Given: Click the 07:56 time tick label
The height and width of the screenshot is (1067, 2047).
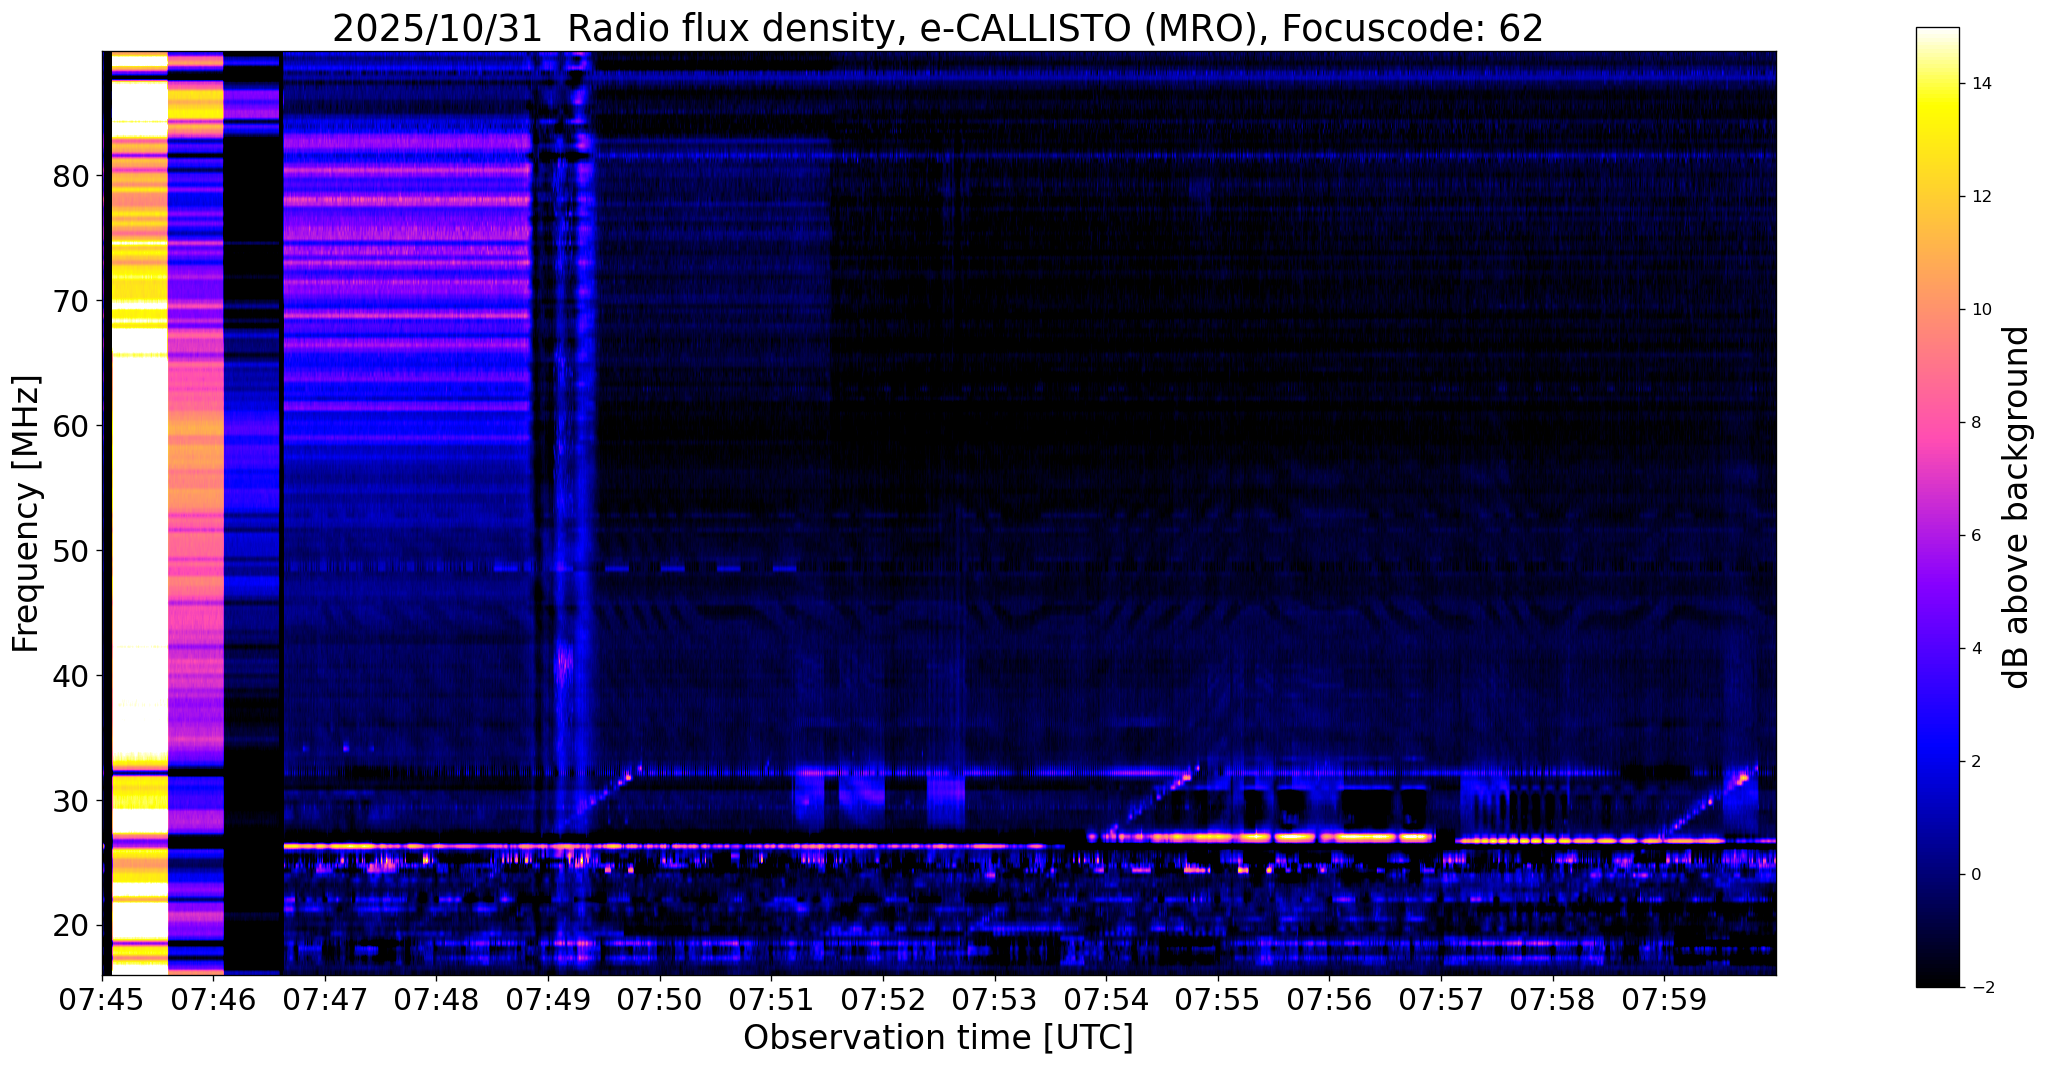Looking at the screenshot, I should coord(1329,998).
